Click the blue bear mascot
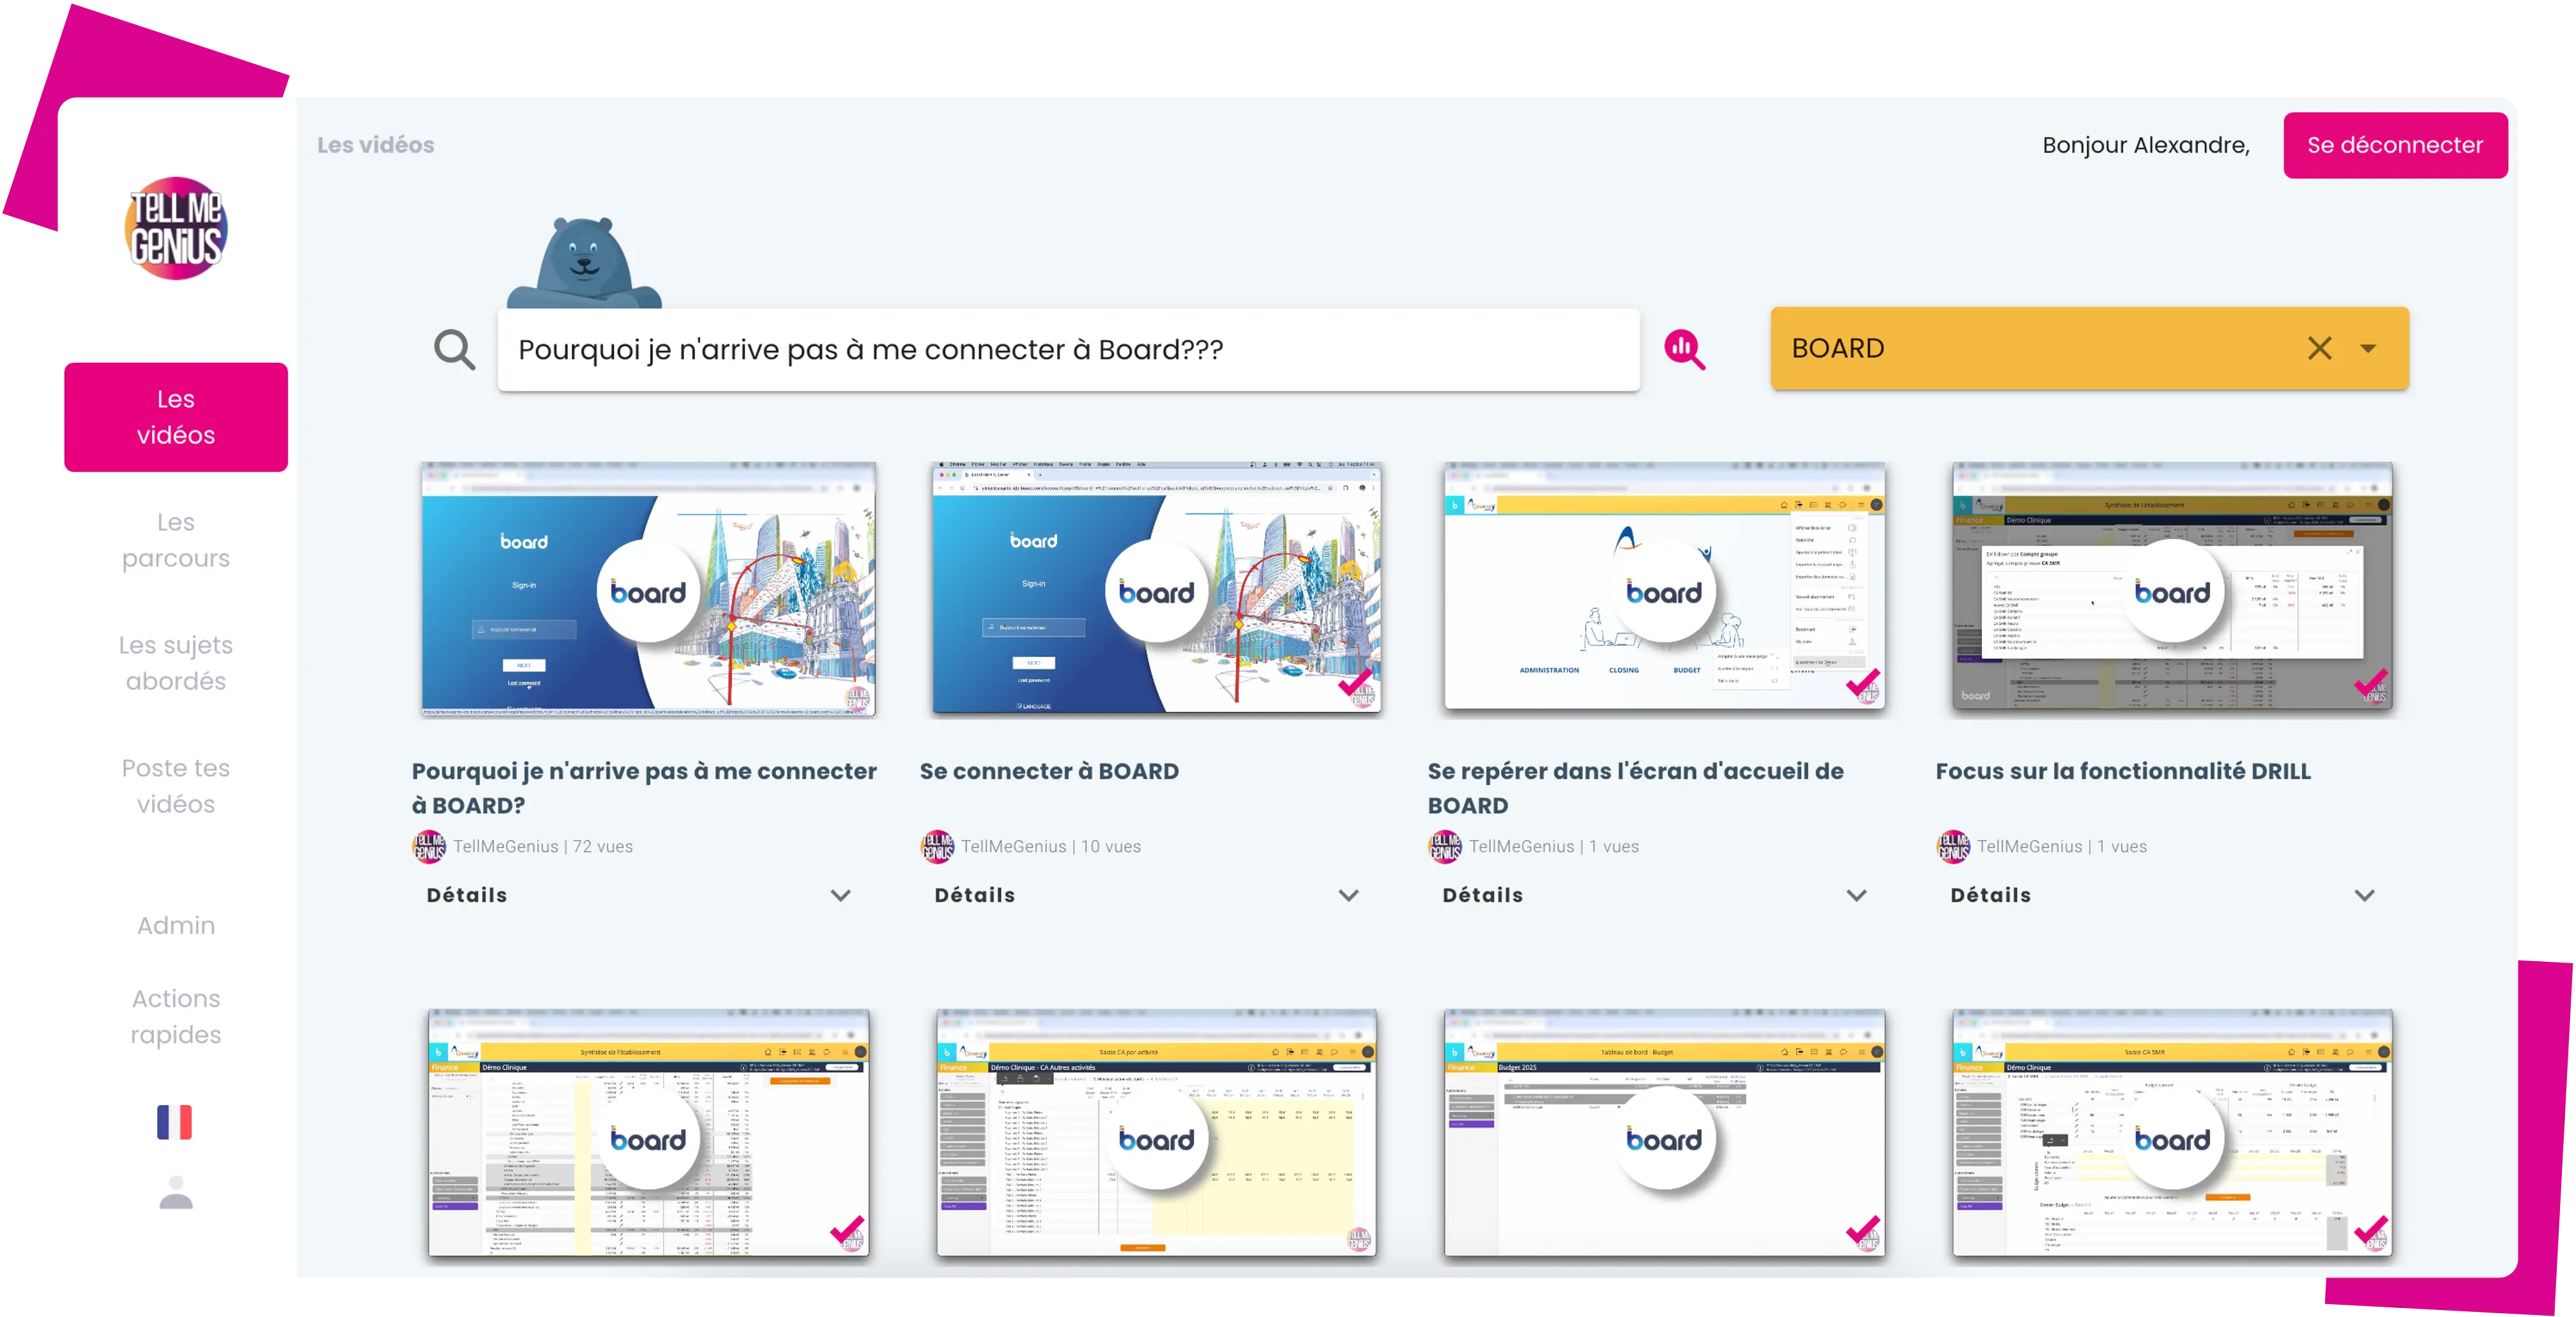The height and width of the screenshot is (1317, 2576). point(584,263)
